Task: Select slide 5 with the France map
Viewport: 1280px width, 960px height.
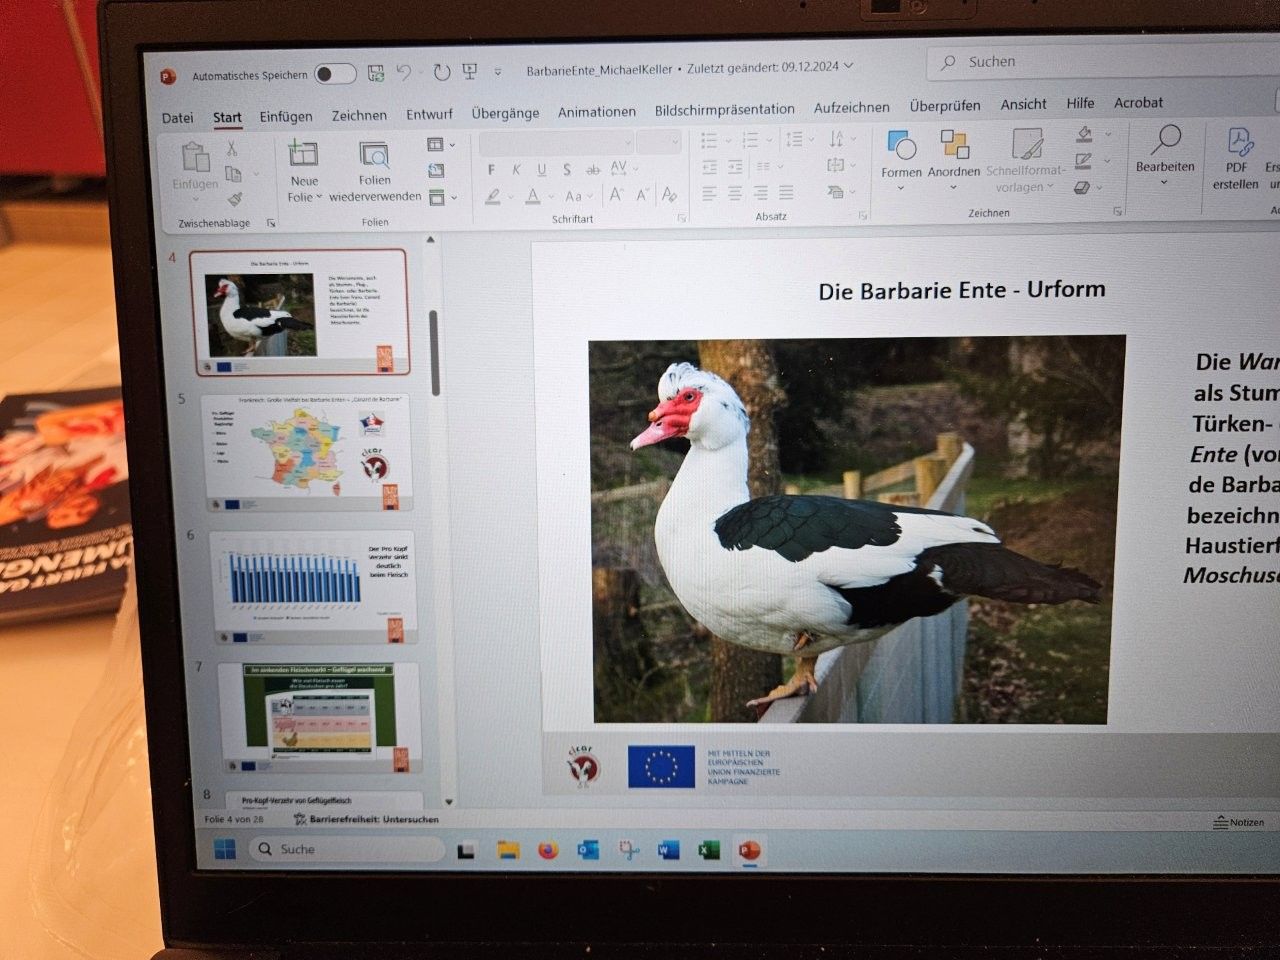Action: (307, 453)
